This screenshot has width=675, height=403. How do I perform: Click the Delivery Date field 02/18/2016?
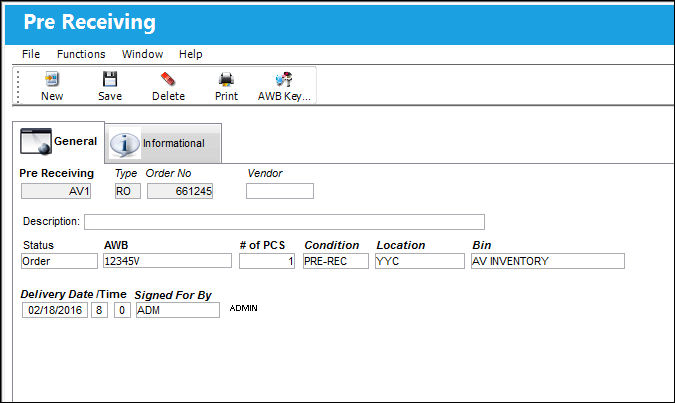pyautogui.click(x=55, y=310)
